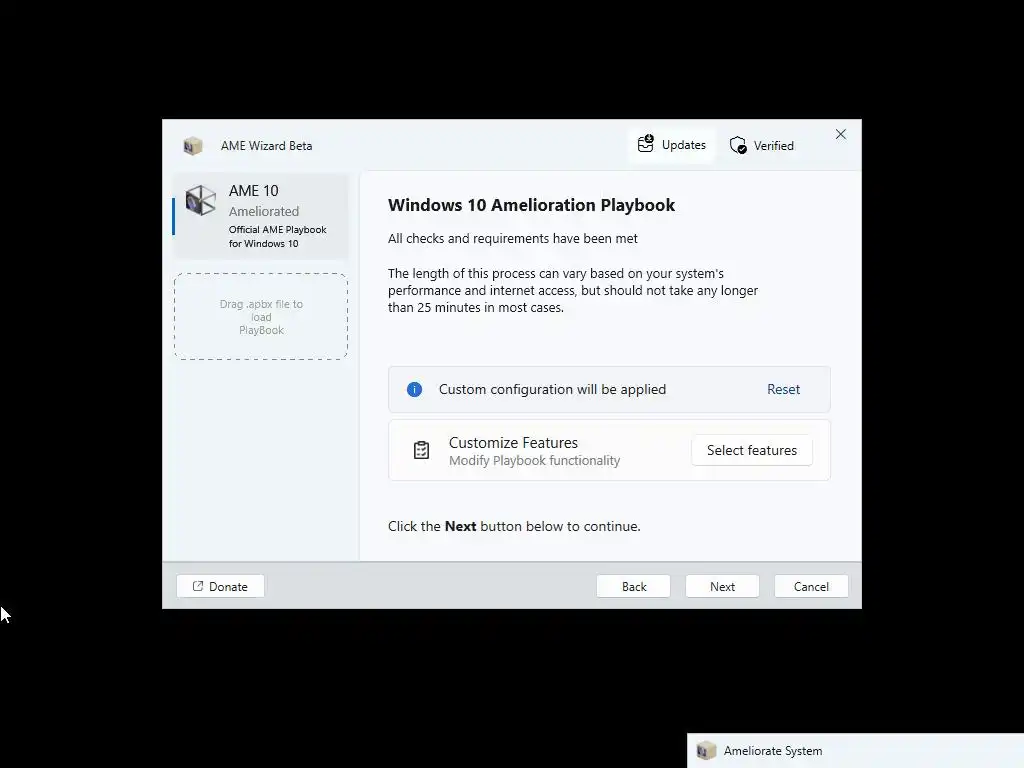
Task: Click 'Click the Next button below to continue'
Action: pos(514,526)
